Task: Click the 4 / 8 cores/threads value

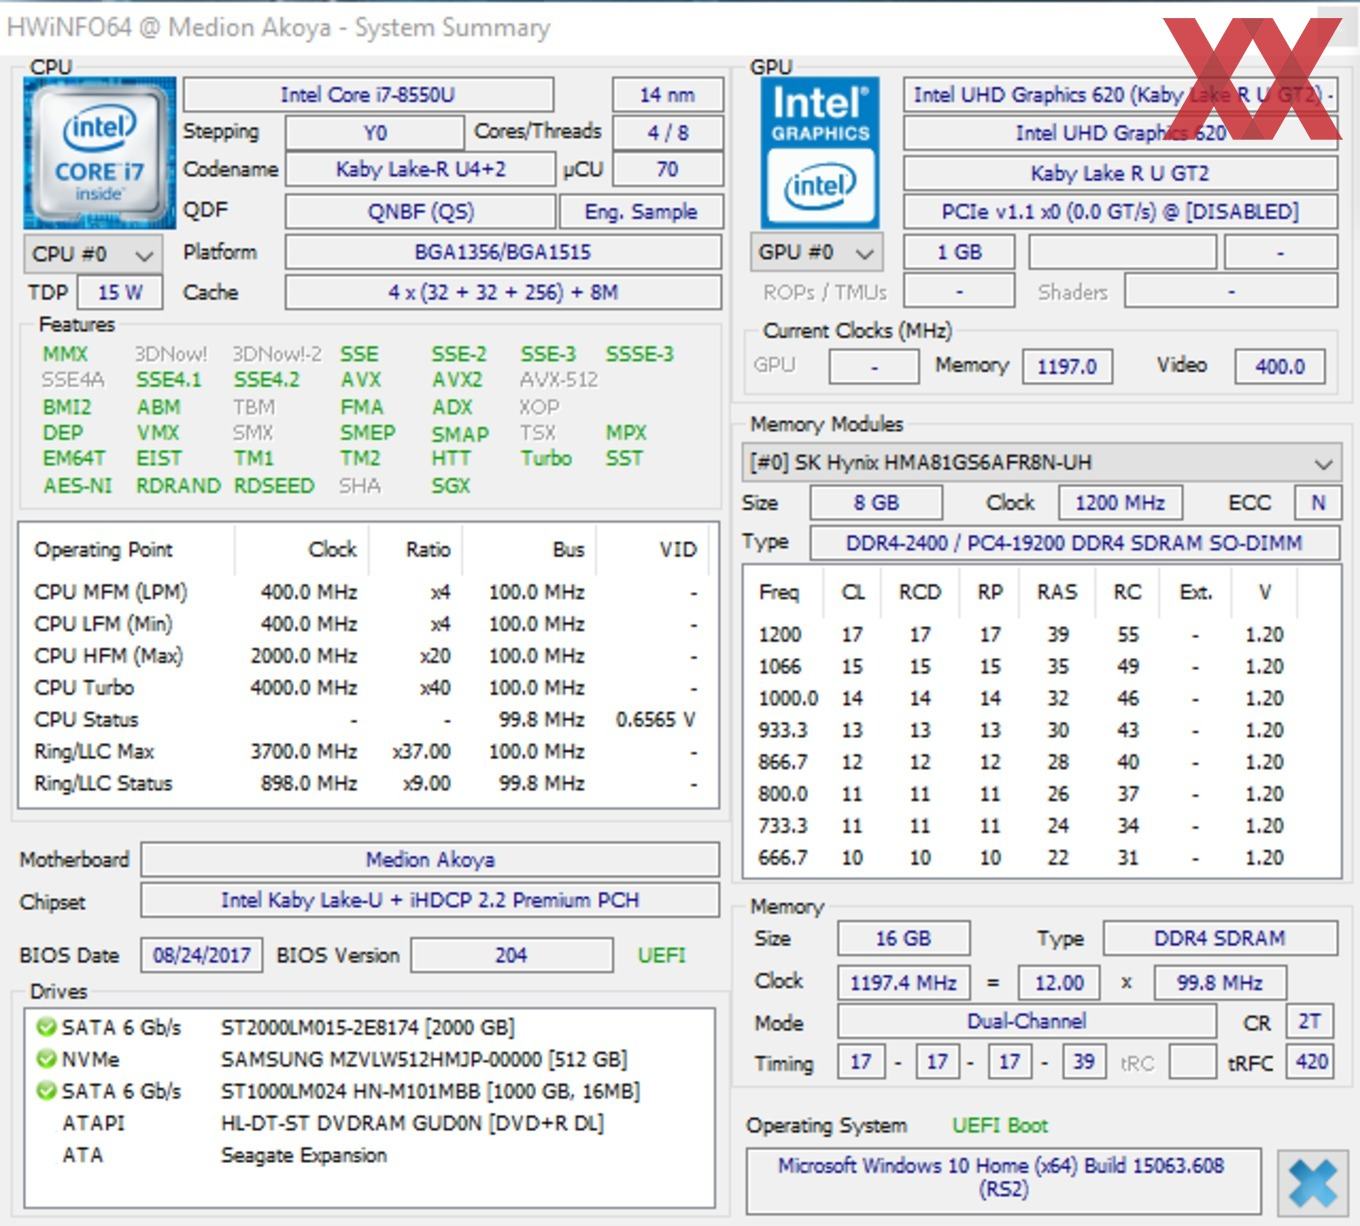Action: [x=667, y=133]
